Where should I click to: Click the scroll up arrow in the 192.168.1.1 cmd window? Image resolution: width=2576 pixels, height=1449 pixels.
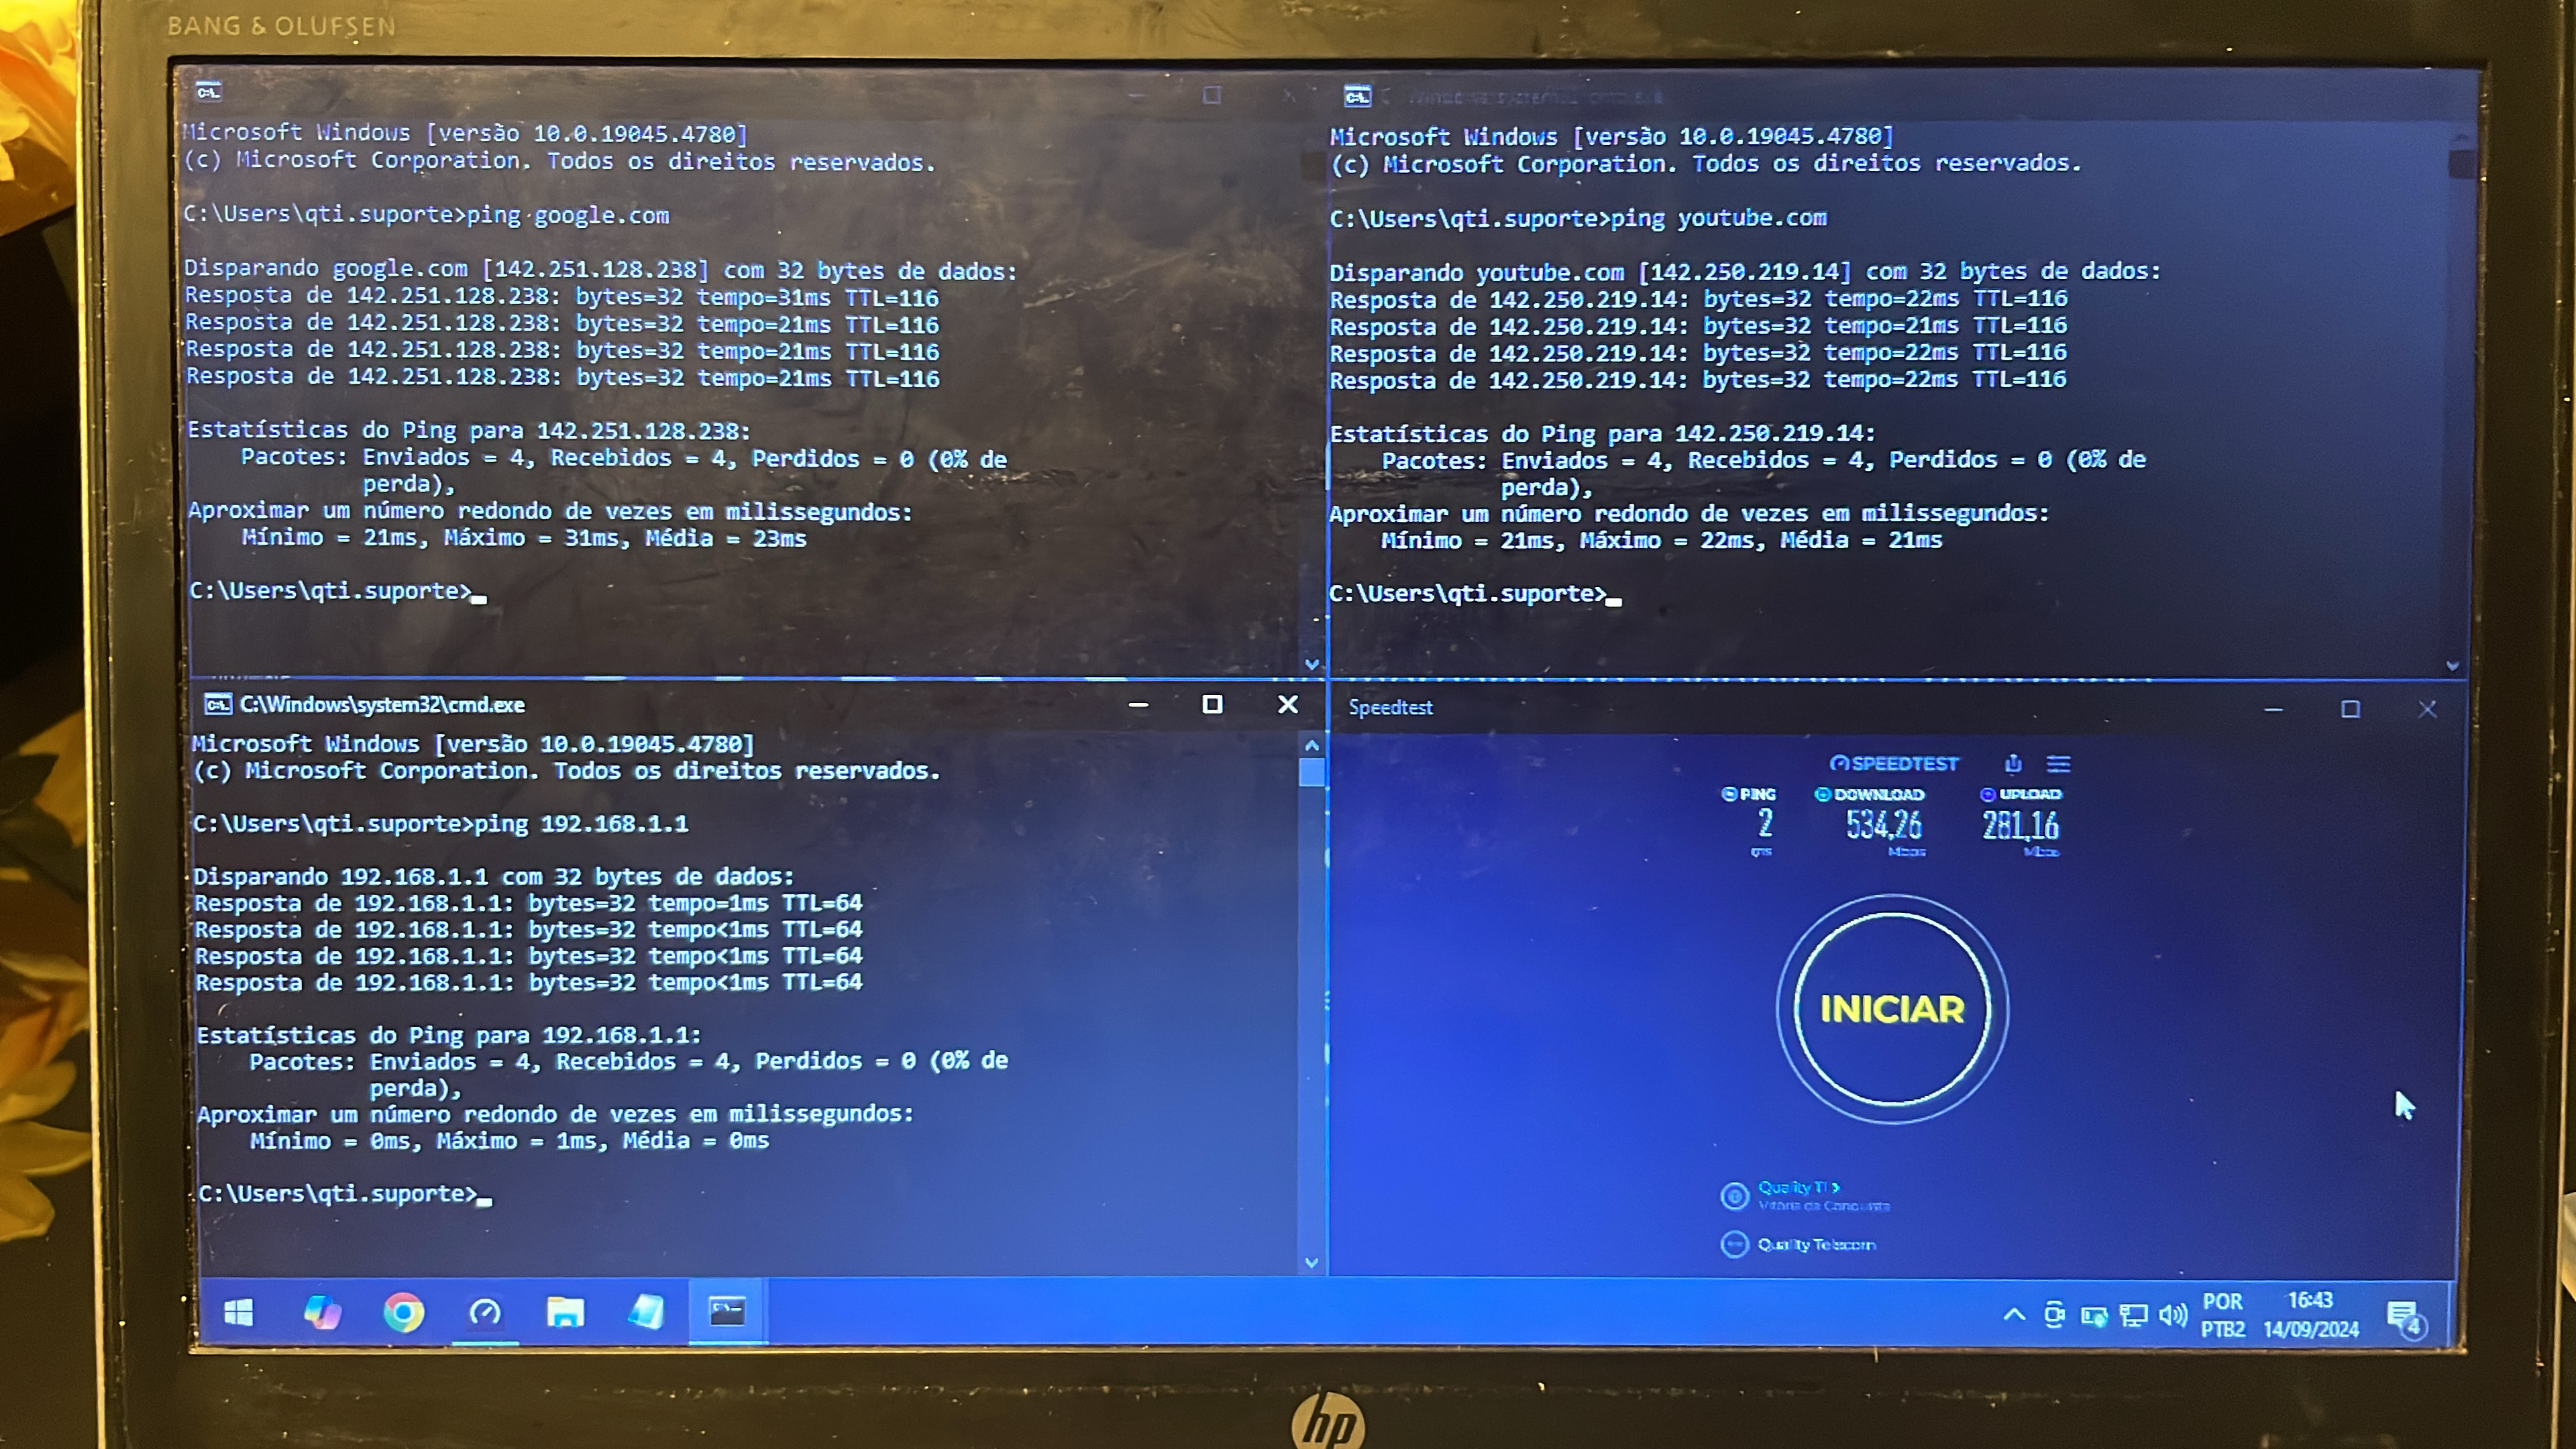click(x=1312, y=746)
